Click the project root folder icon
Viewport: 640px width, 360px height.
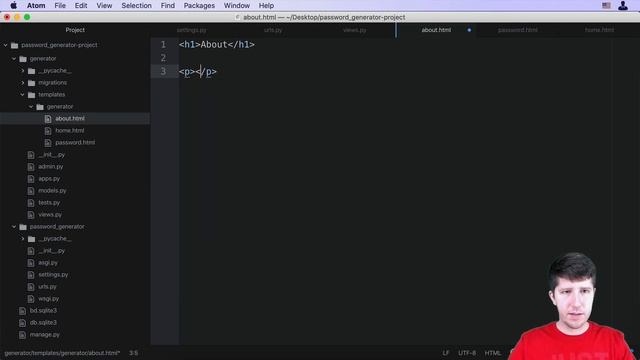click(x=15, y=45)
